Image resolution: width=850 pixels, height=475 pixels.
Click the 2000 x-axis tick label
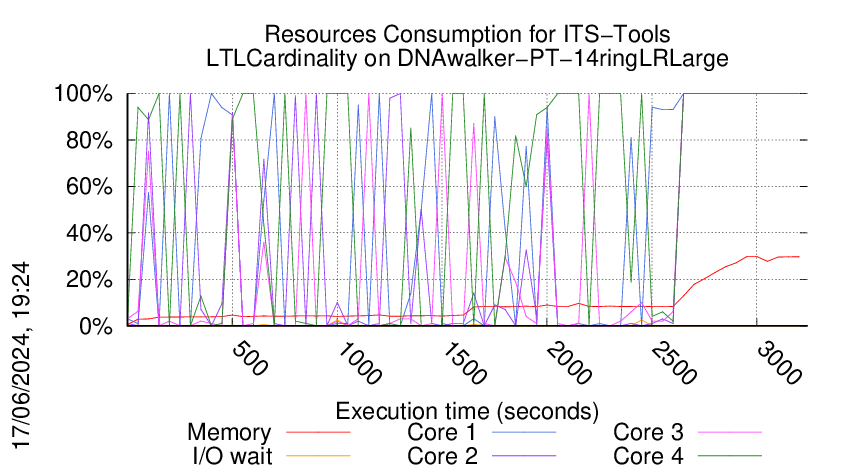coord(568,363)
